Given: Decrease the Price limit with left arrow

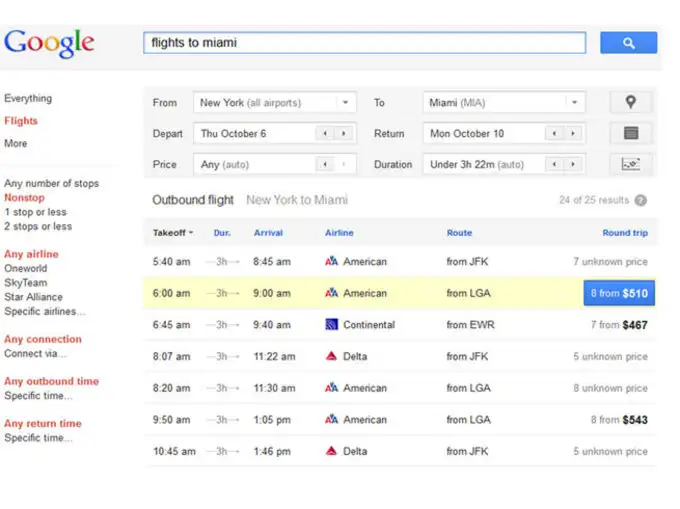Looking at the screenshot, I should coord(325,165).
